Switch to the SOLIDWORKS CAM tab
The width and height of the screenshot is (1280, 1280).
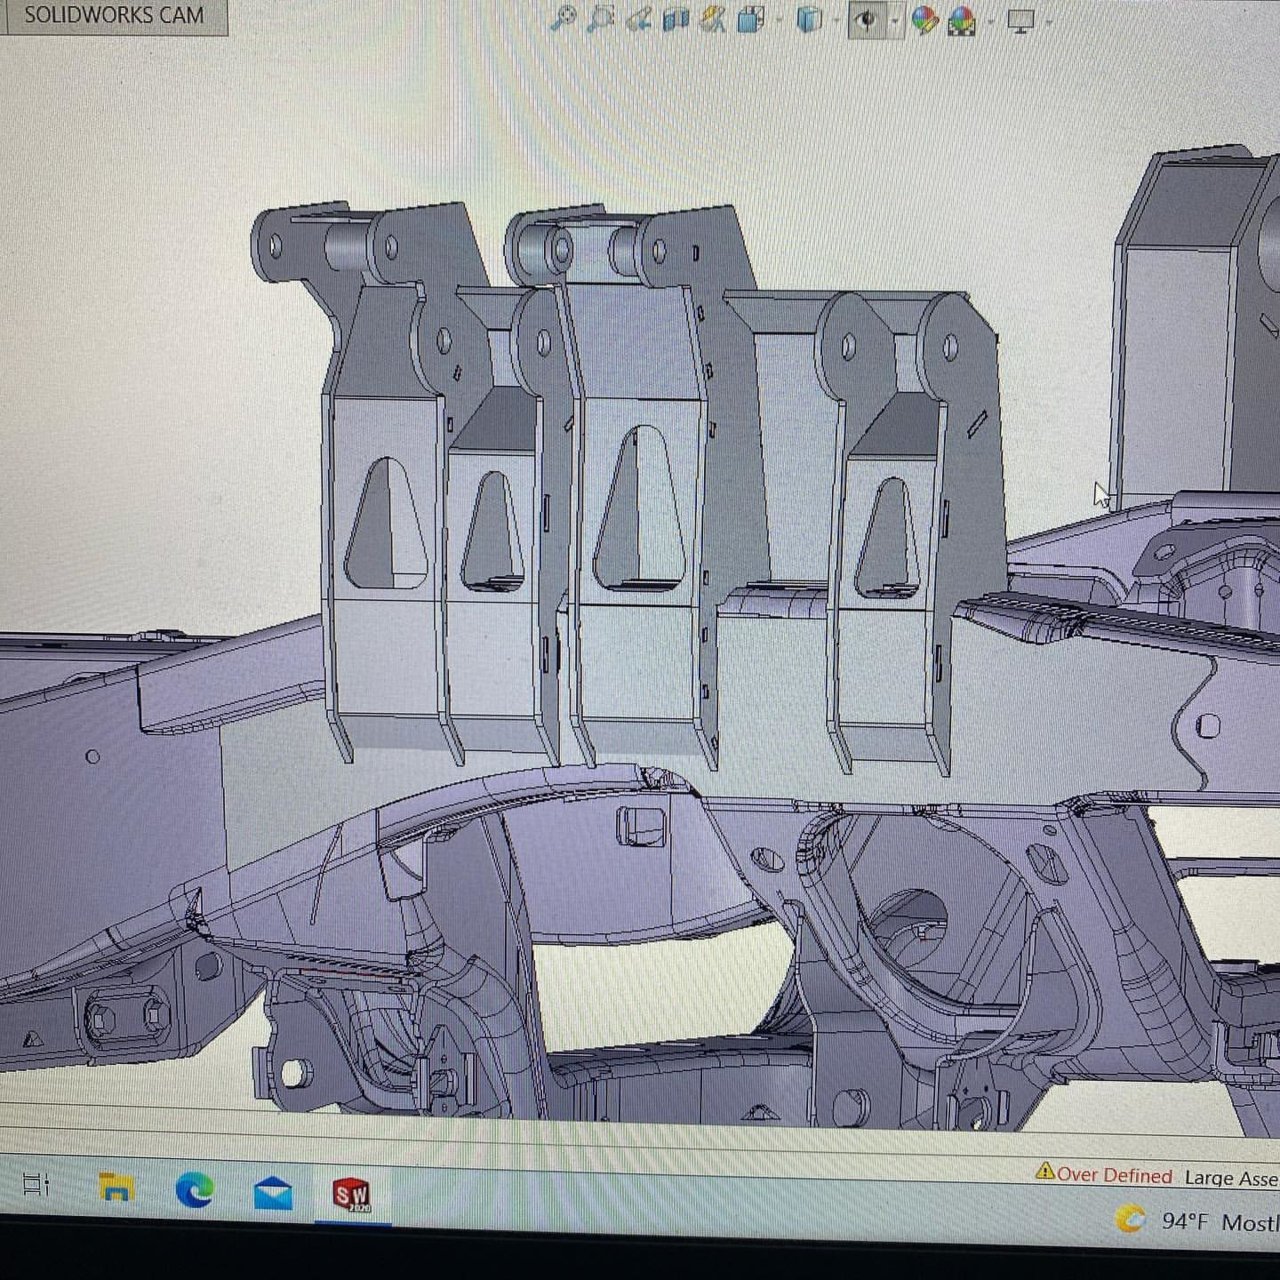click(113, 15)
